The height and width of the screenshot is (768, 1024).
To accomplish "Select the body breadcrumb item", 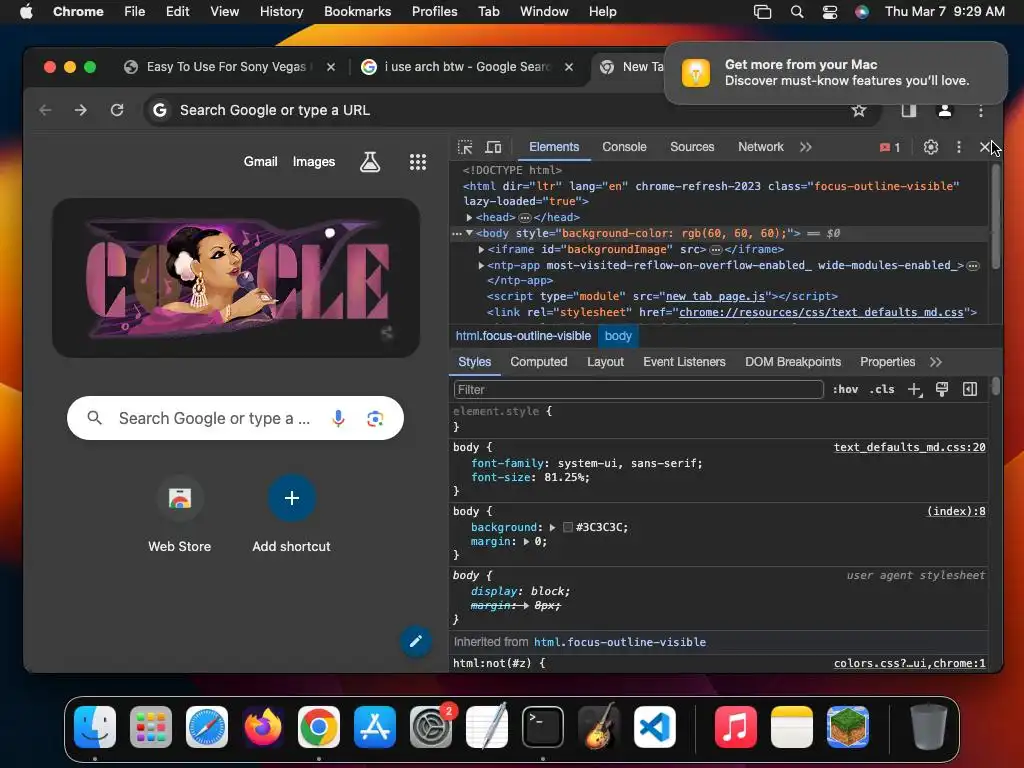I will pyautogui.click(x=618, y=336).
